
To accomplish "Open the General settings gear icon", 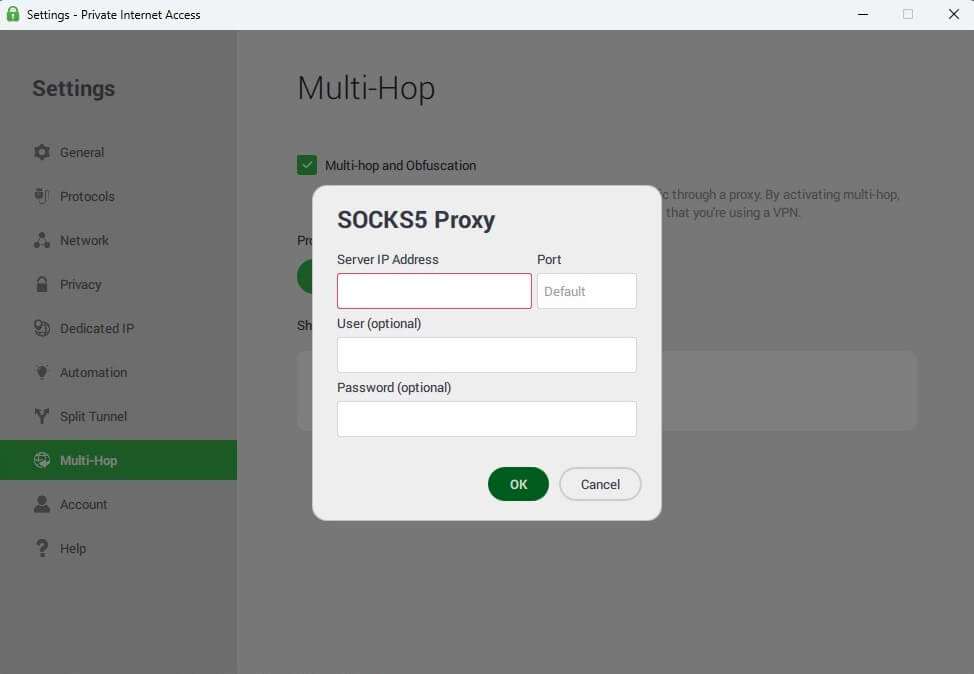I will tap(41, 152).
